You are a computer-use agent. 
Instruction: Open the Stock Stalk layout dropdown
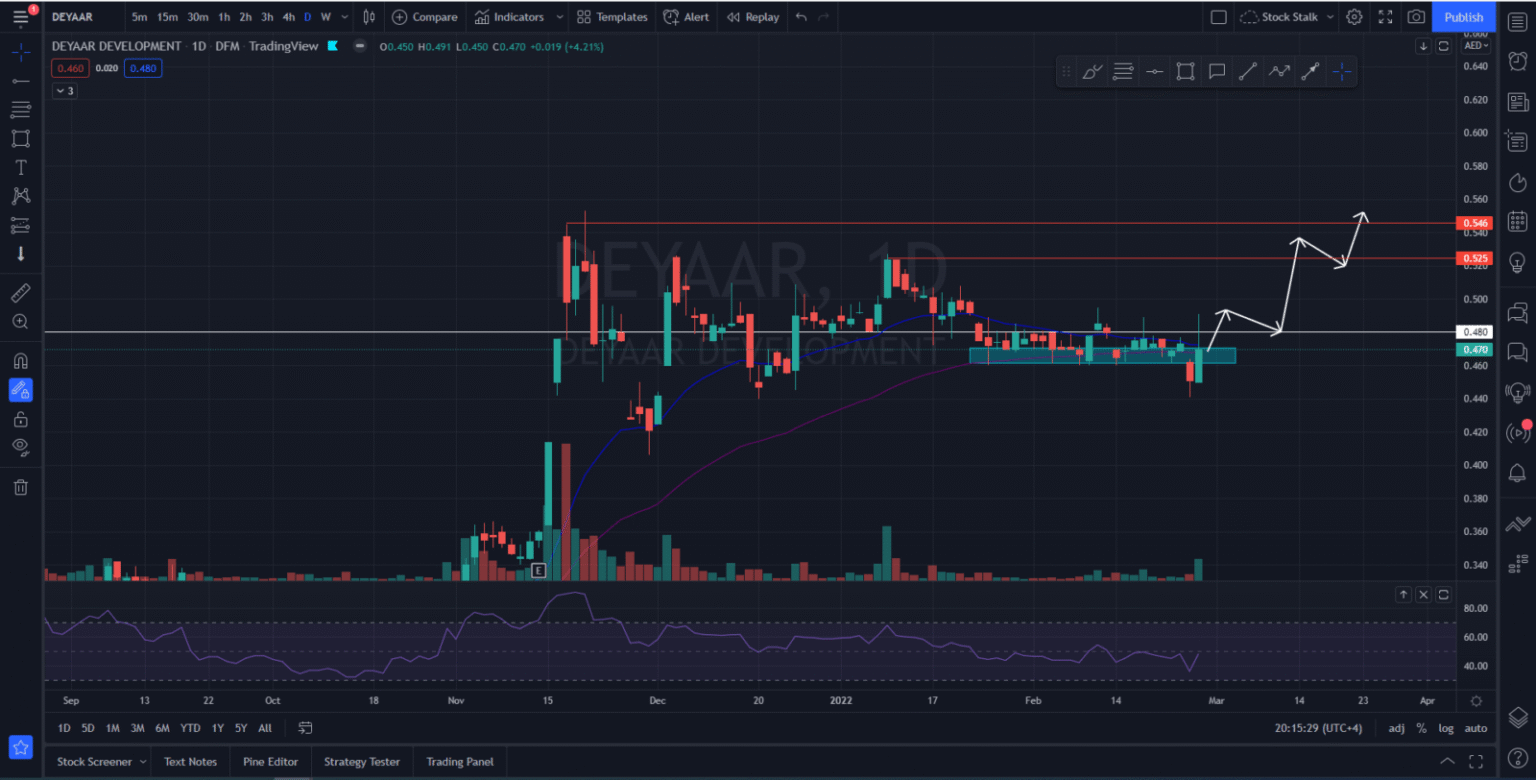coord(1285,17)
